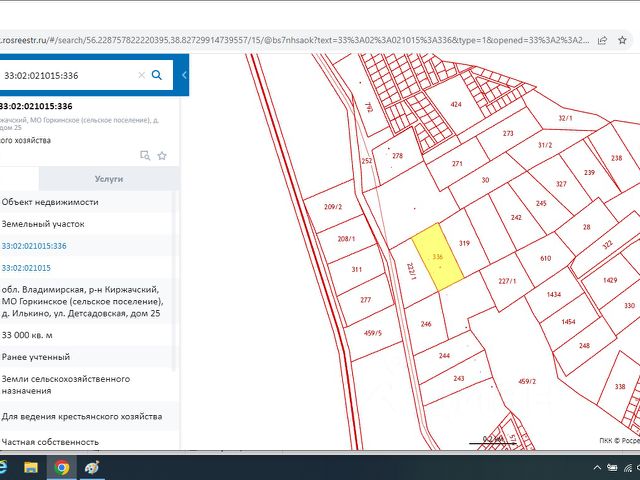Open File Explorer from the taskbar

[x=31, y=467]
